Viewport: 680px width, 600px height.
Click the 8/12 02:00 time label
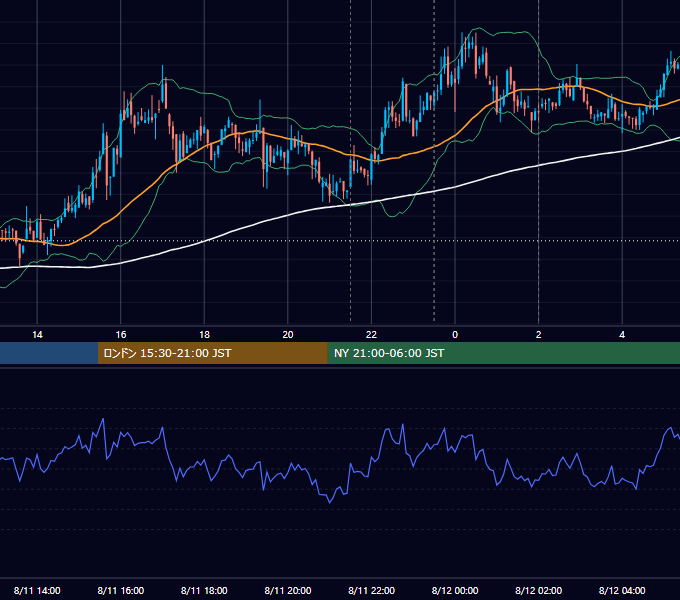tap(538, 590)
